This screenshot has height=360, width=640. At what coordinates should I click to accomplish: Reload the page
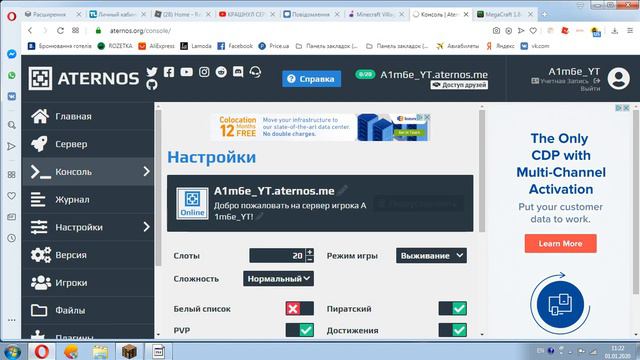(60, 31)
